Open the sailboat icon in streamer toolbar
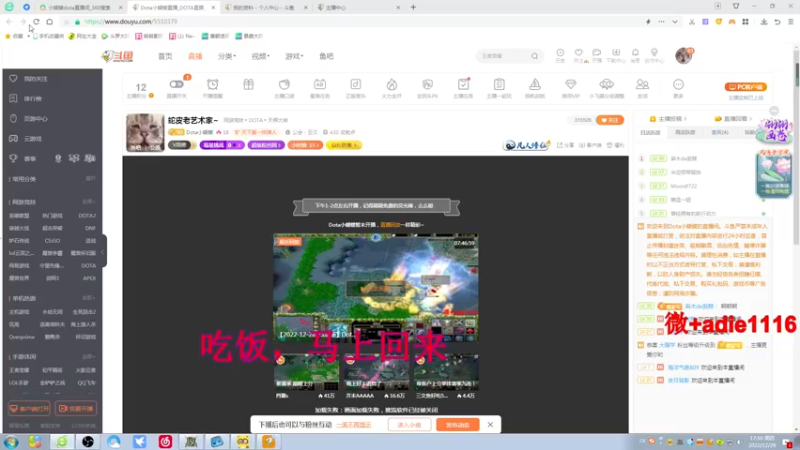 tap(535, 85)
